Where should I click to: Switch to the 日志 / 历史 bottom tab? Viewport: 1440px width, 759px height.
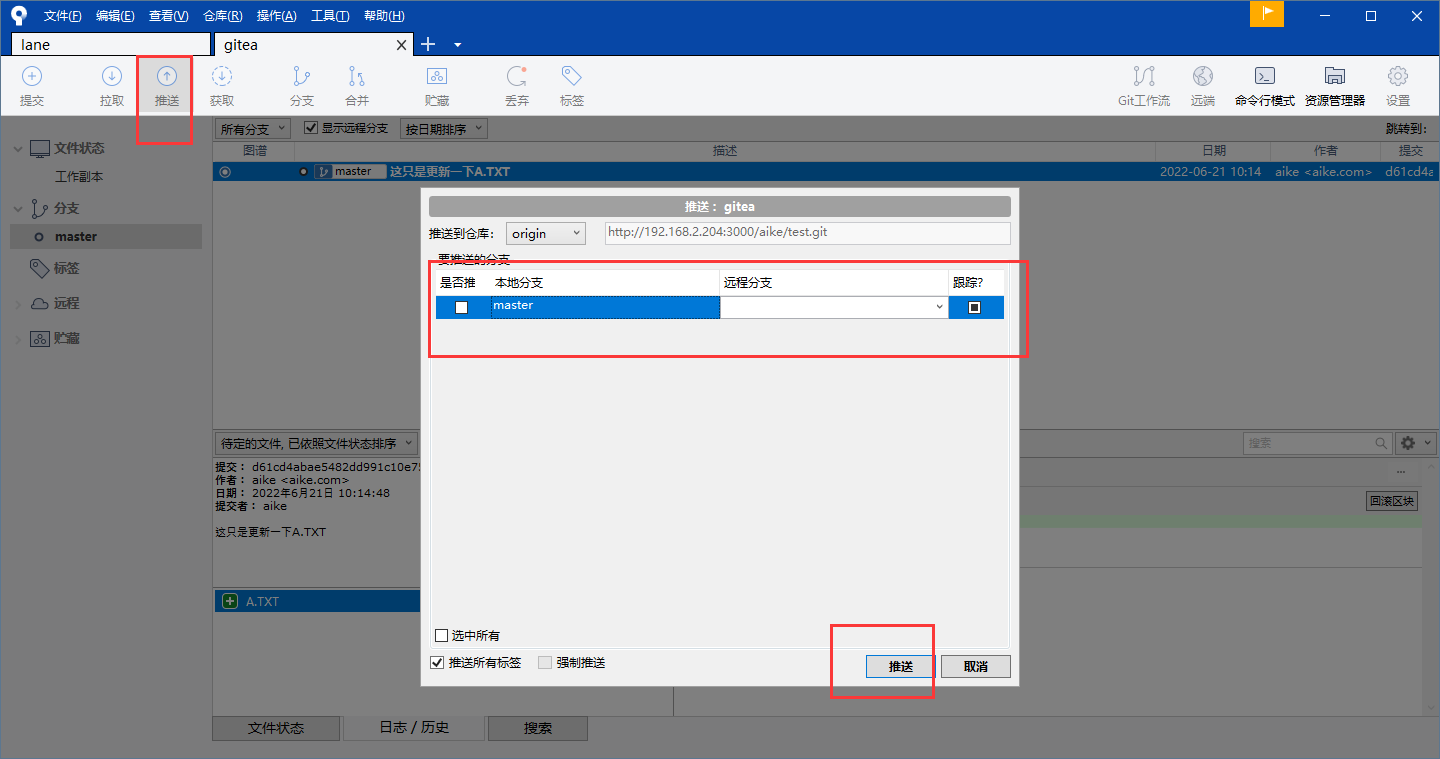[x=414, y=728]
